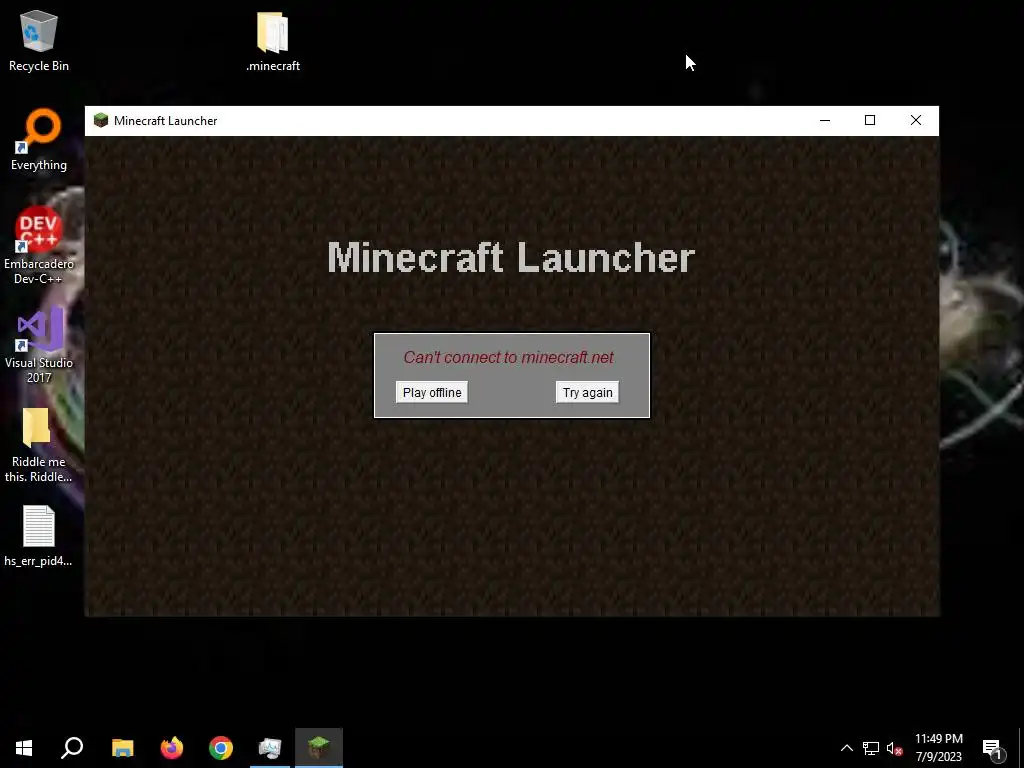Click the large "Minecraft Launcher" heading
This screenshot has width=1024, height=768.
(511, 257)
